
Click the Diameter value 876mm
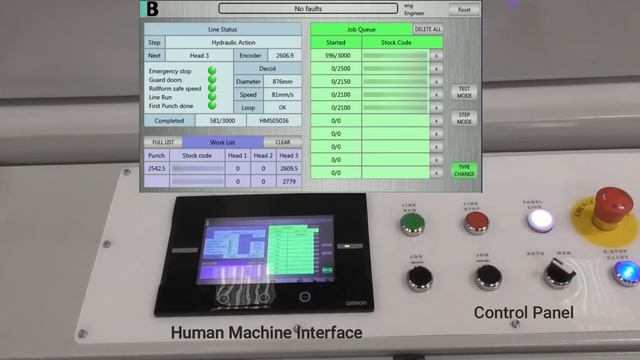coord(282,82)
